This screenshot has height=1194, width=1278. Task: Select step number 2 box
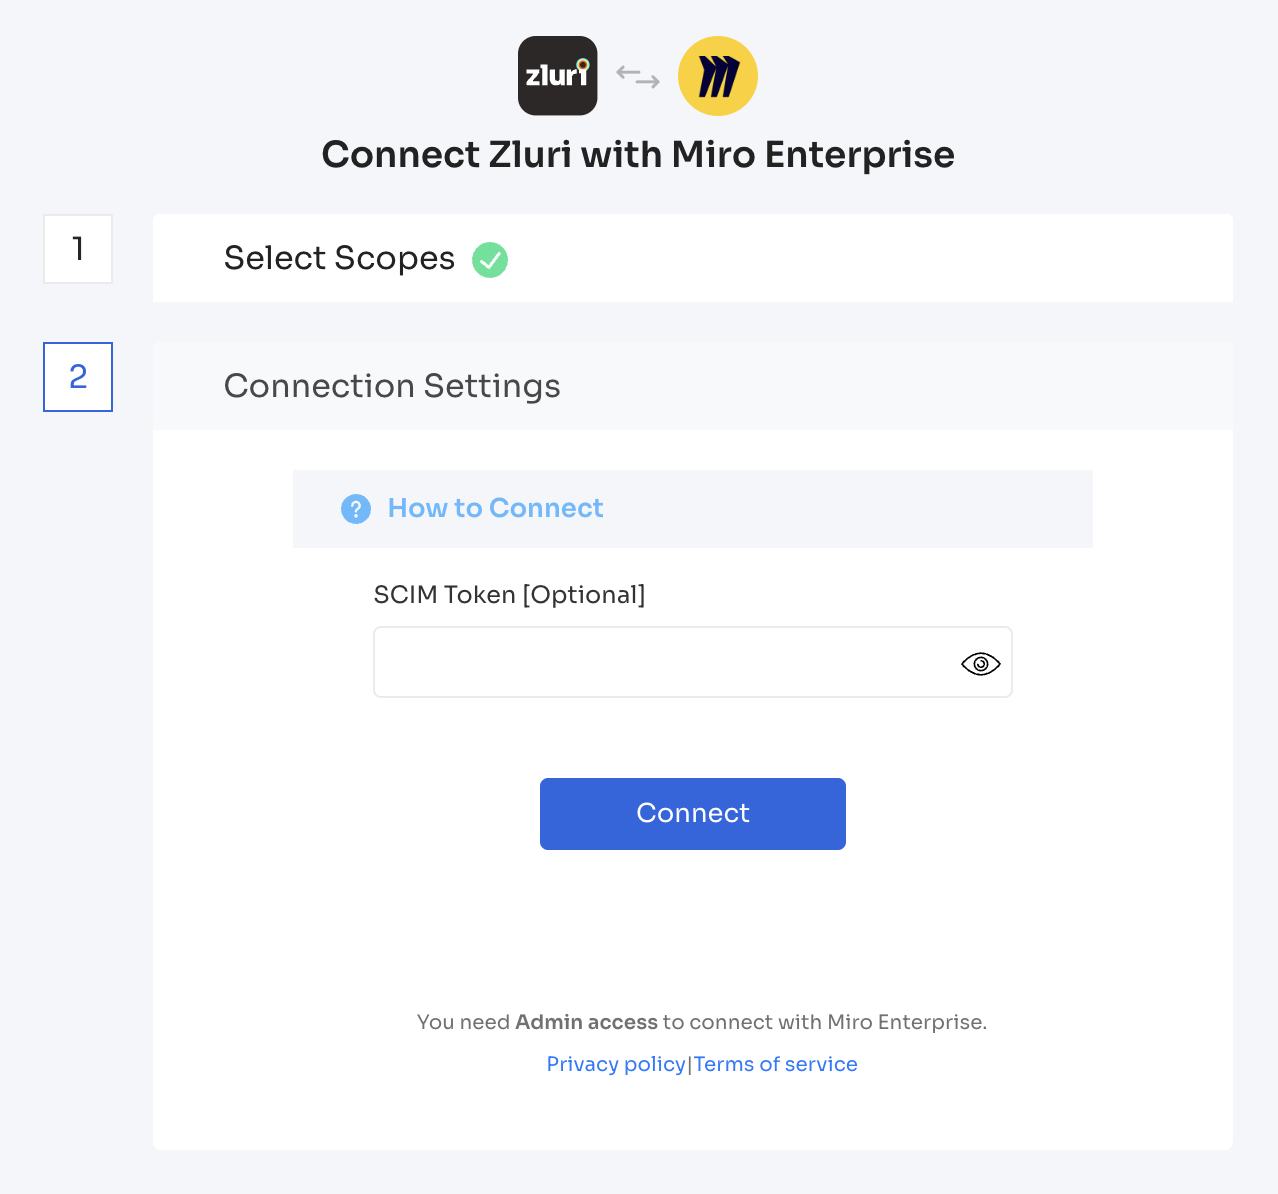click(x=78, y=377)
